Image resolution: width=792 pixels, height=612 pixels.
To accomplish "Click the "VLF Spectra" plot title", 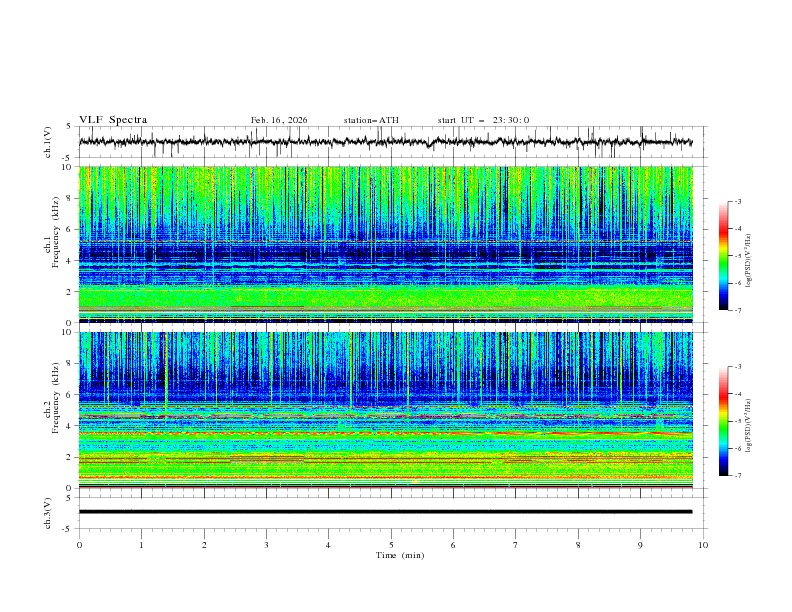I will click(113, 120).
